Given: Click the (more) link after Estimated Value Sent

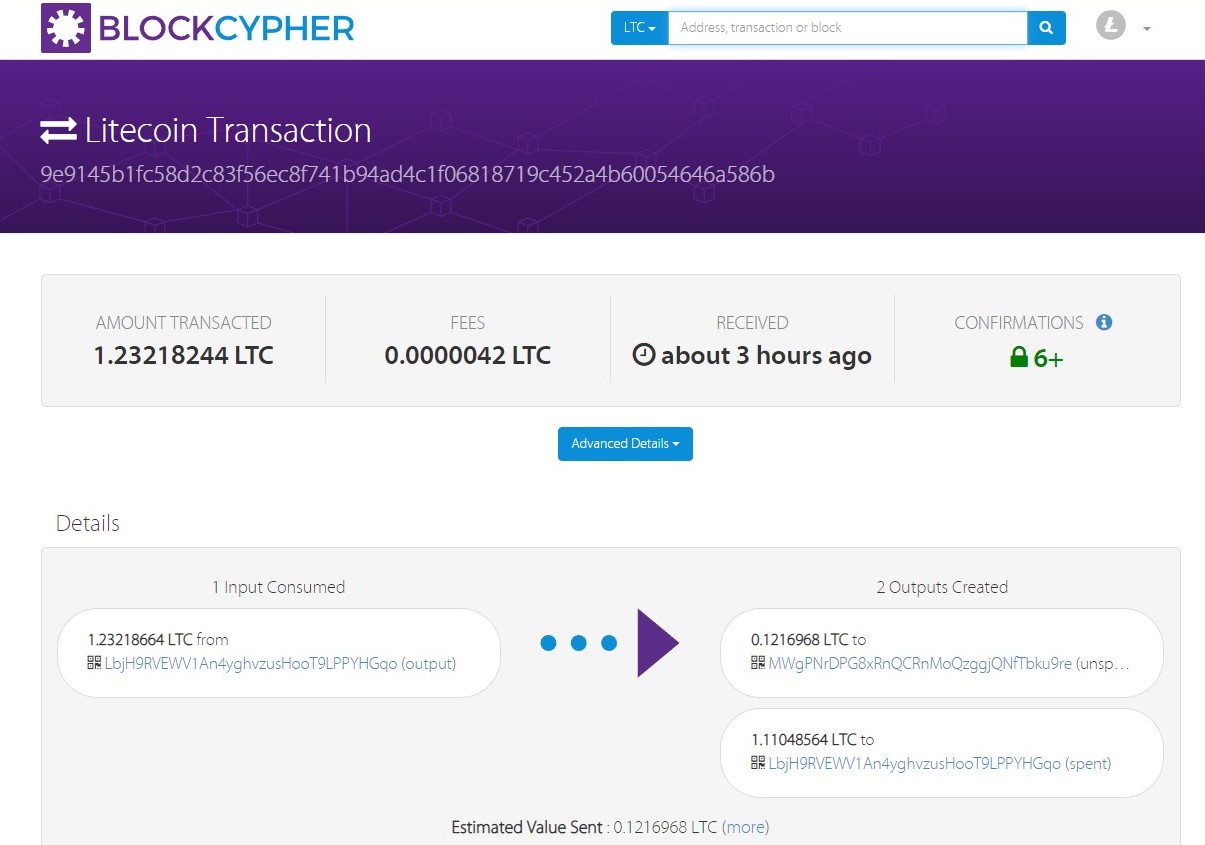Looking at the screenshot, I should pos(745,827).
